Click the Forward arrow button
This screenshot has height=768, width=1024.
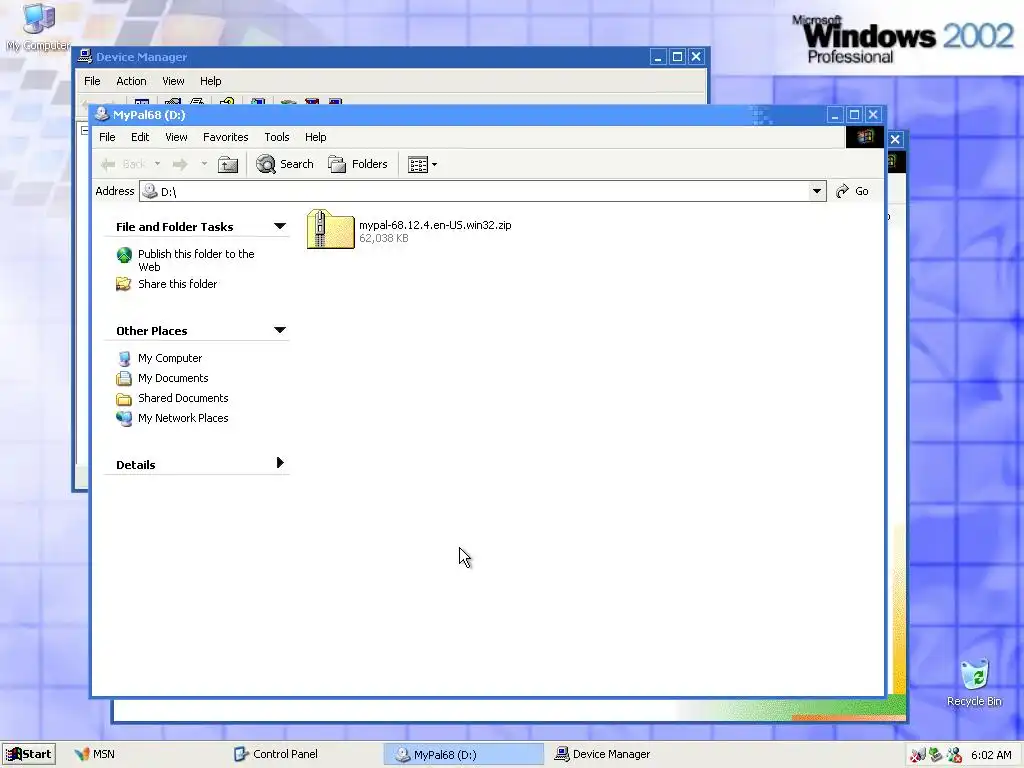(180, 164)
